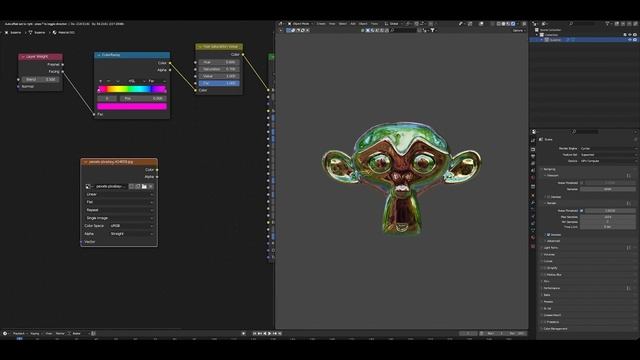Click the Max Samples field
Viewport: 640px width, 360px height.
pos(608,217)
